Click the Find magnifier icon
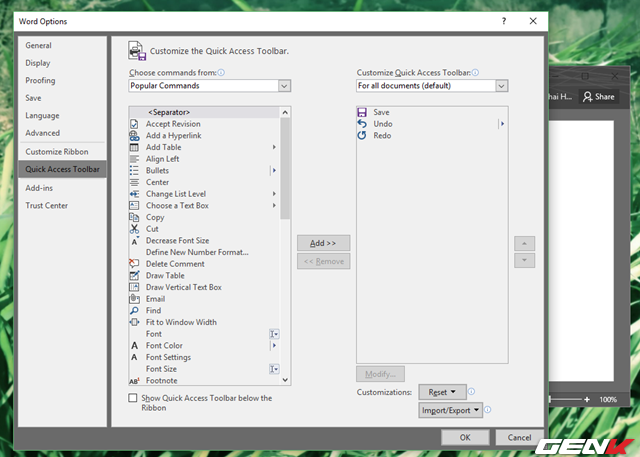Image resolution: width=640 pixels, height=457 pixels. [x=134, y=311]
